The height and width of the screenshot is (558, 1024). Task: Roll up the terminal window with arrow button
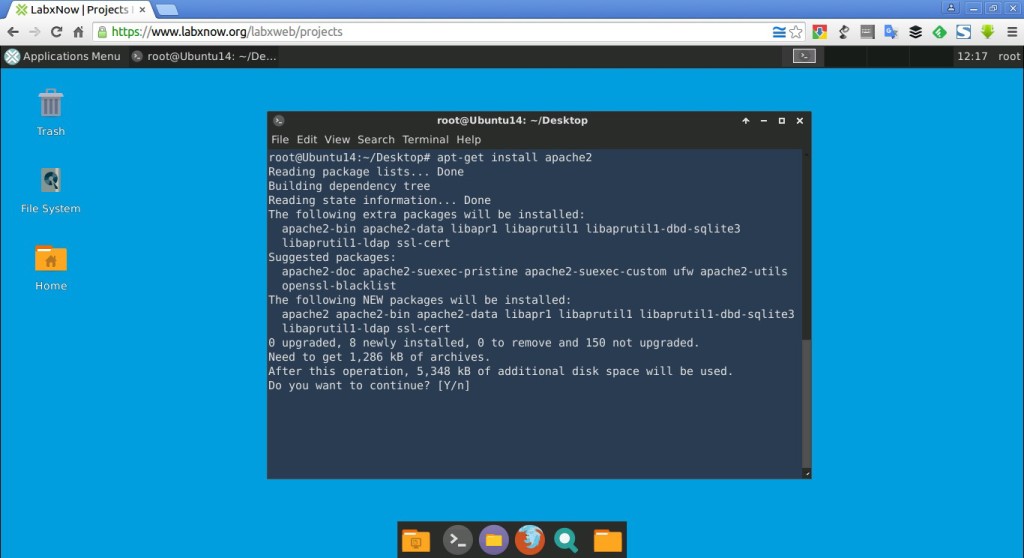coord(745,121)
